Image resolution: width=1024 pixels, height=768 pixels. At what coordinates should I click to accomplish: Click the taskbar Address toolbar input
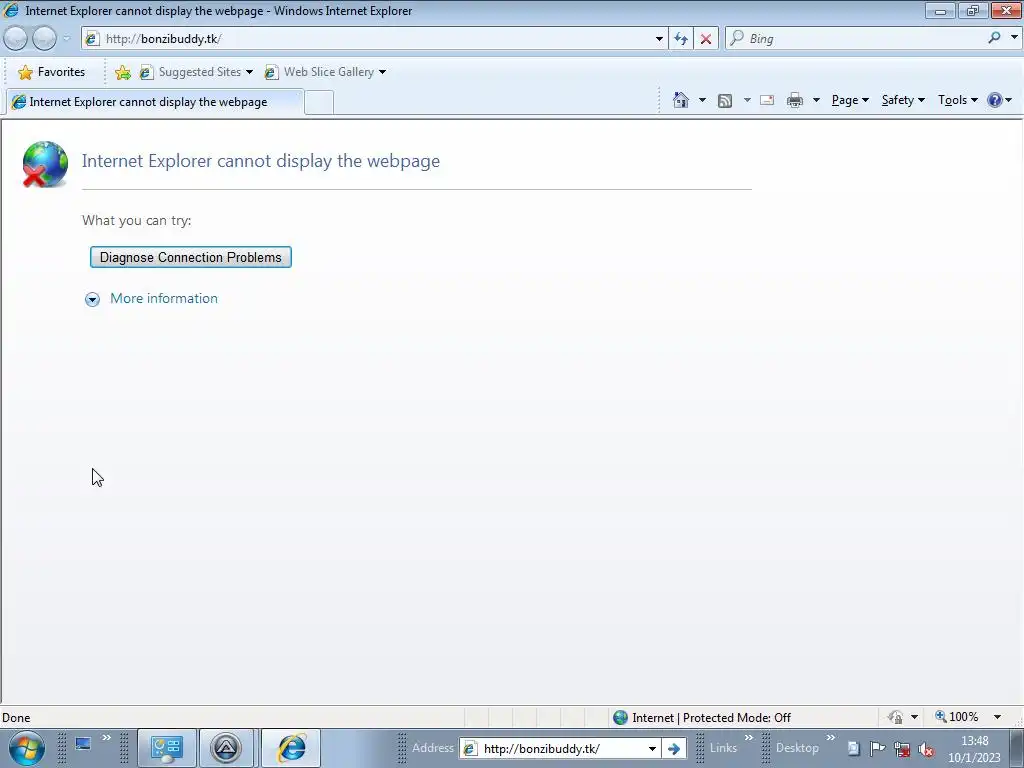(551, 748)
